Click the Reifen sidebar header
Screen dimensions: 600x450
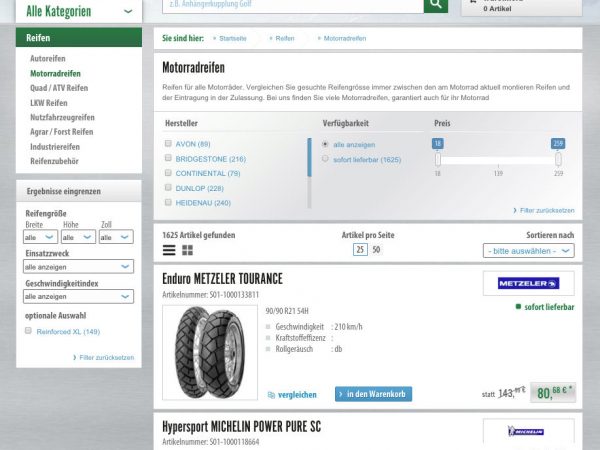(79, 38)
